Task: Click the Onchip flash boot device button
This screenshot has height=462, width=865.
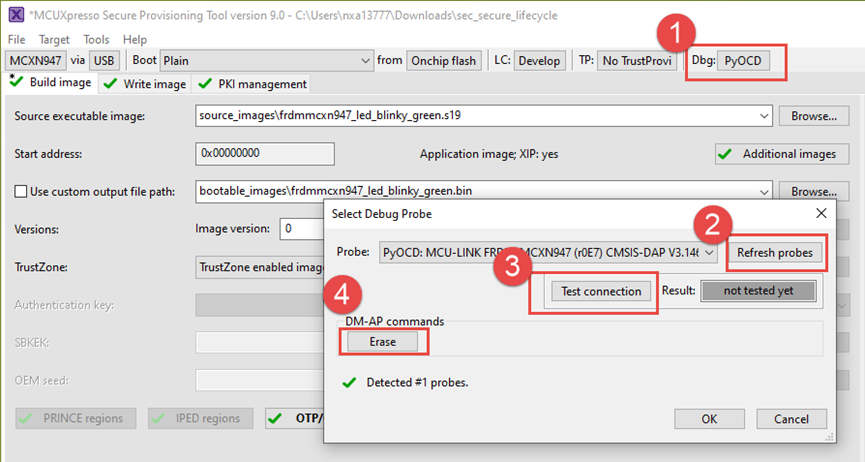Action: [x=444, y=61]
